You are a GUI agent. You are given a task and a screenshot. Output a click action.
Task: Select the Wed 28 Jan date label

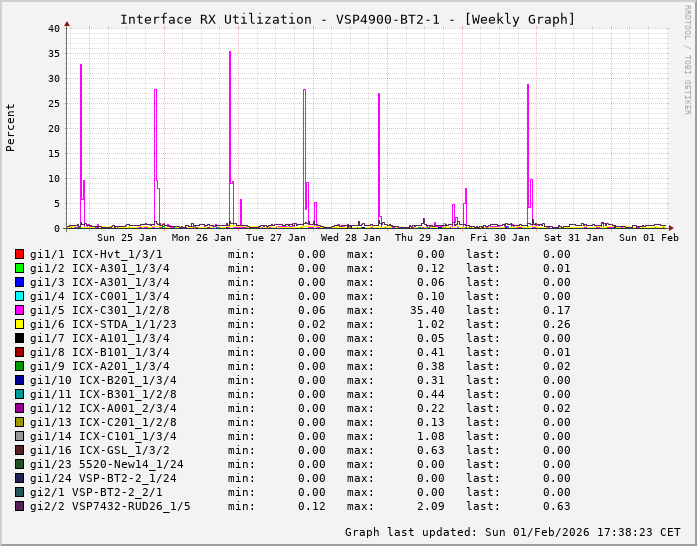pyautogui.click(x=350, y=238)
